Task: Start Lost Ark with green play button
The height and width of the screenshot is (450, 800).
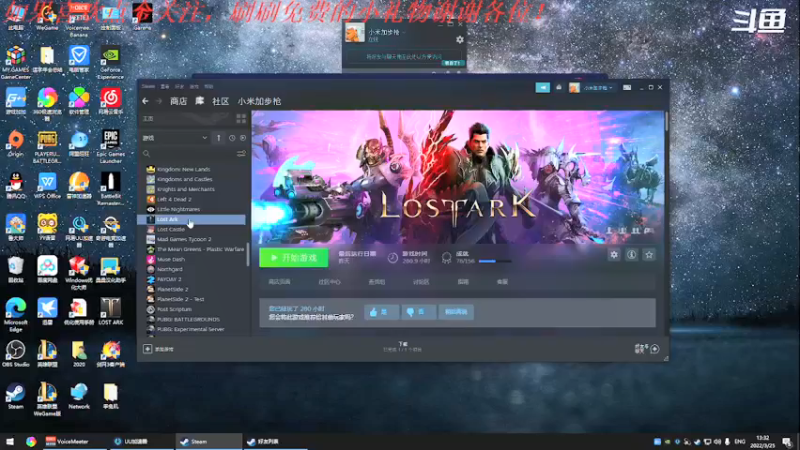Action: [293, 258]
